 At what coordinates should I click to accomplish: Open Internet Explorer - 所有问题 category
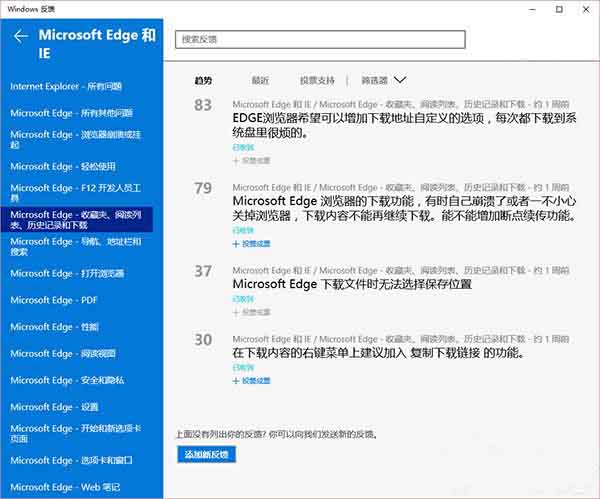point(66,86)
